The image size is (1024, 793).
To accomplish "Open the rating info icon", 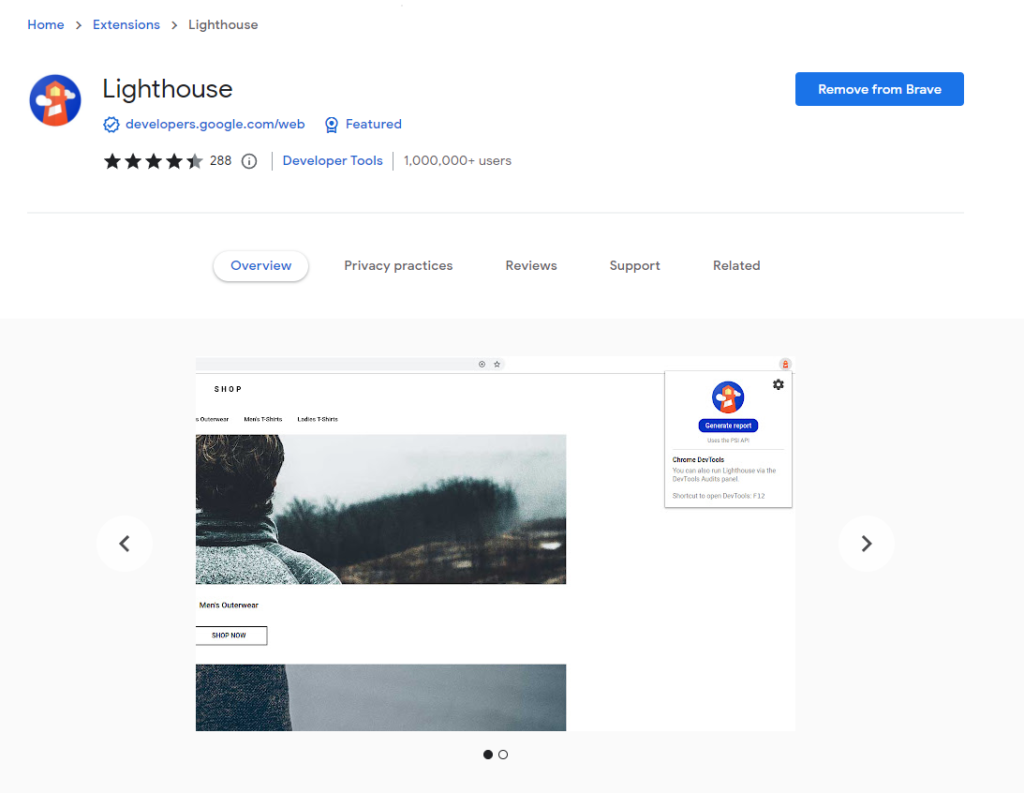I will 249,161.
